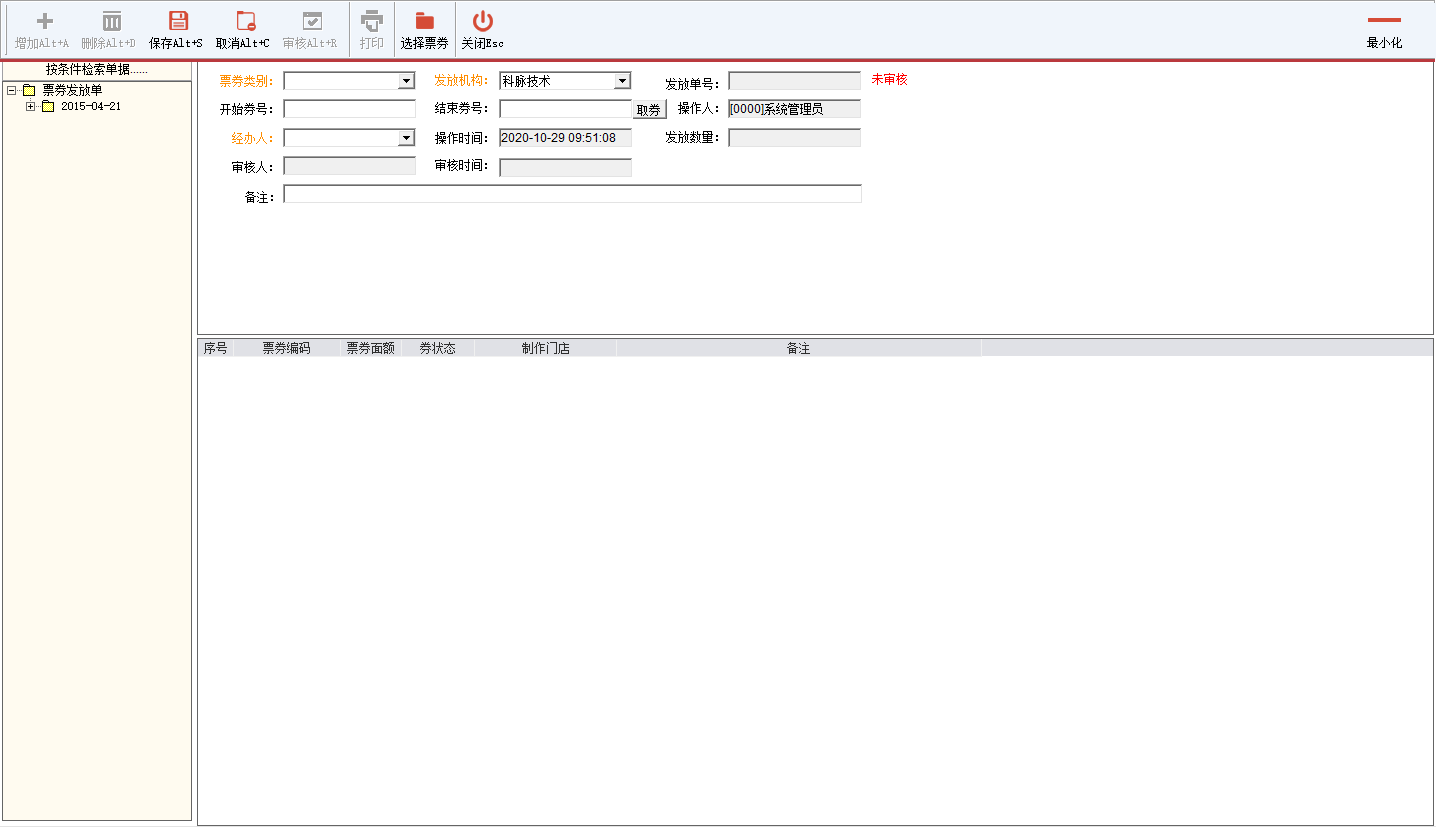Focus the 开始券号 input field
Image resolution: width=1436 pixels, height=827 pixels.
pos(350,109)
